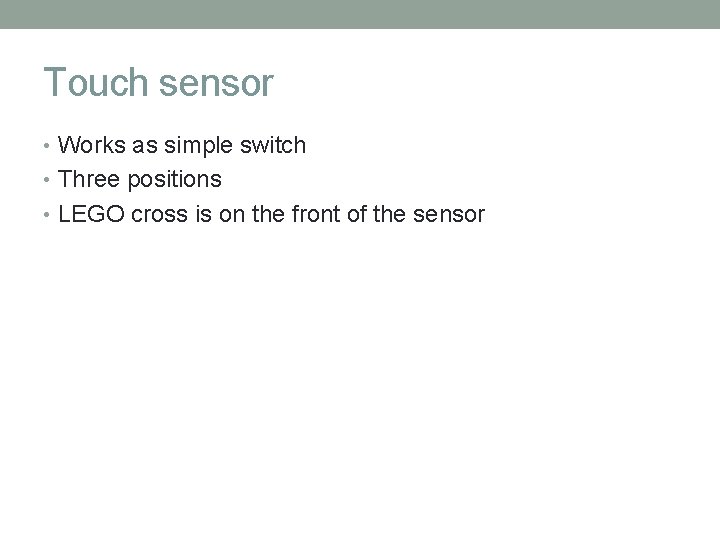The width and height of the screenshot is (720, 540).
Task: Click the word "Works" in first bullet
Action: click(x=91, y=146)
